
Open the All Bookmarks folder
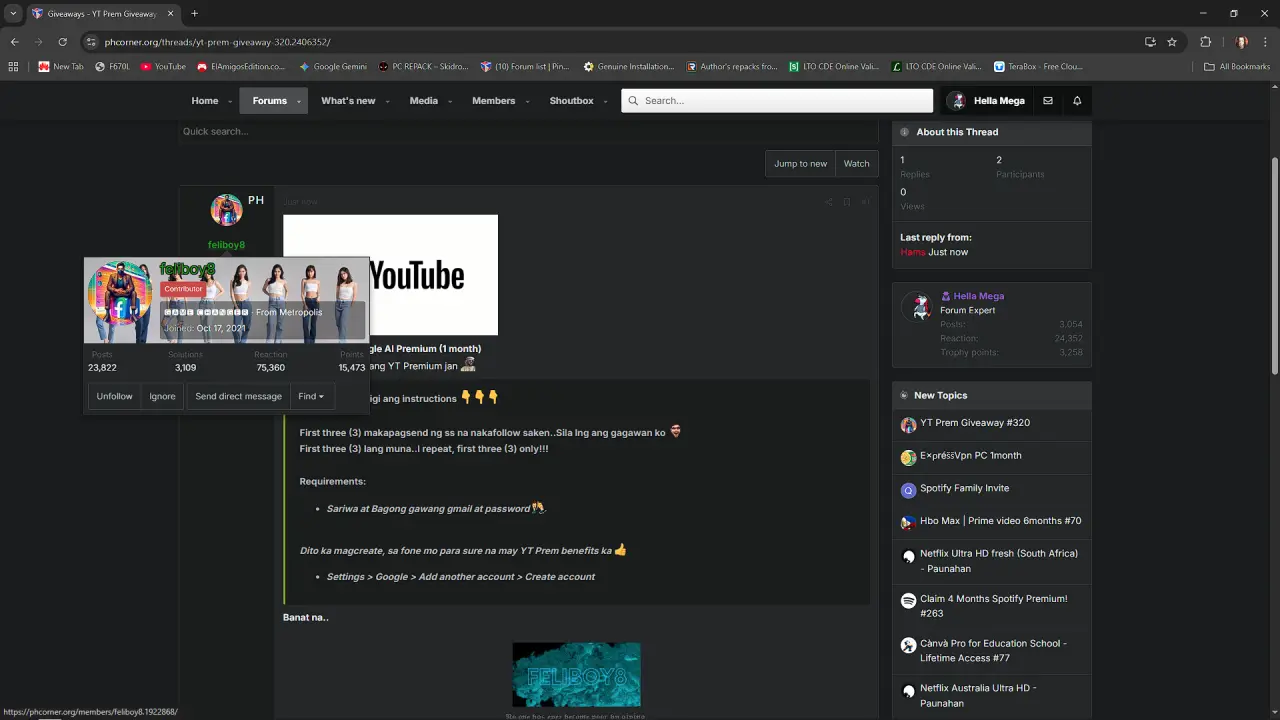pyautogui.click(x=1237, y=67)
